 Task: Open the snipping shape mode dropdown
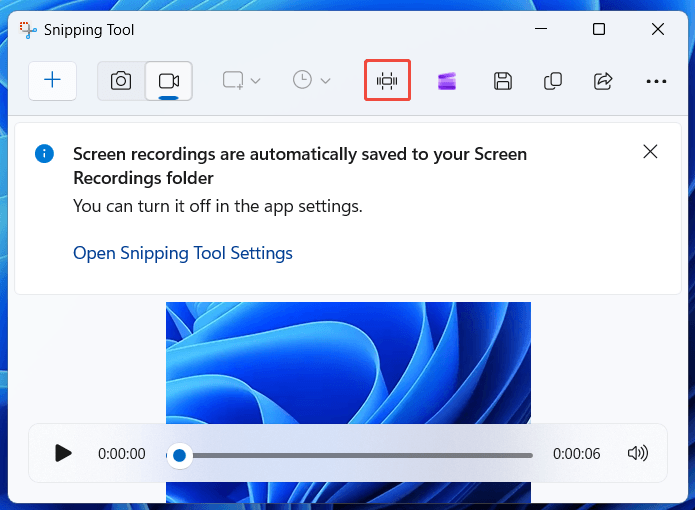tap(242, 81)
